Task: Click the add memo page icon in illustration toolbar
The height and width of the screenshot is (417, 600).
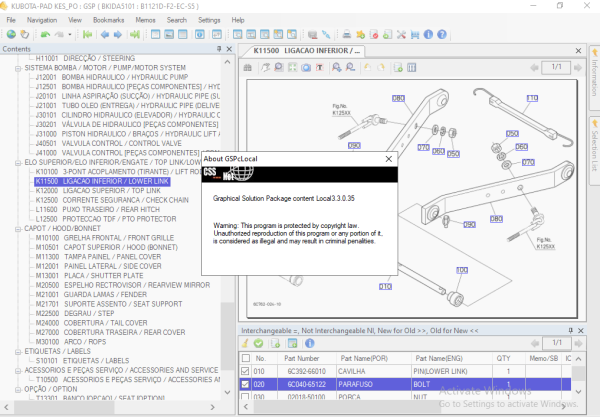Action: click(398, 68)
